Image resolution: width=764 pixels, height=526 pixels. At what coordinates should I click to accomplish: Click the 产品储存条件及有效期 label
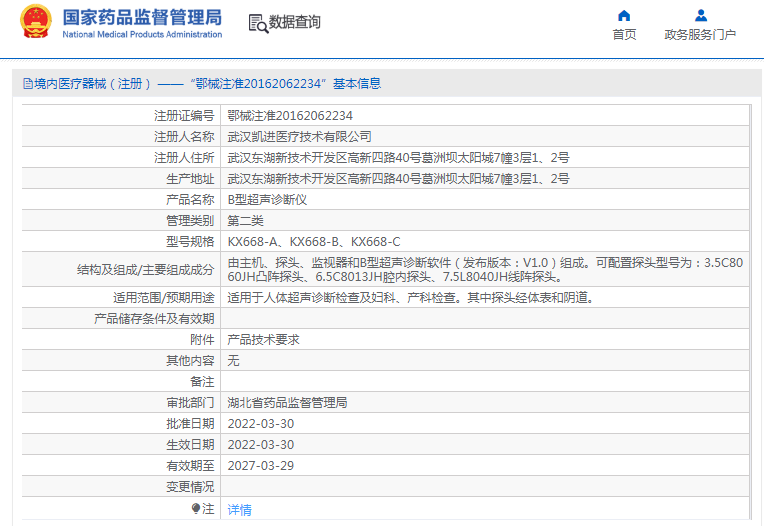click(154, 319)
